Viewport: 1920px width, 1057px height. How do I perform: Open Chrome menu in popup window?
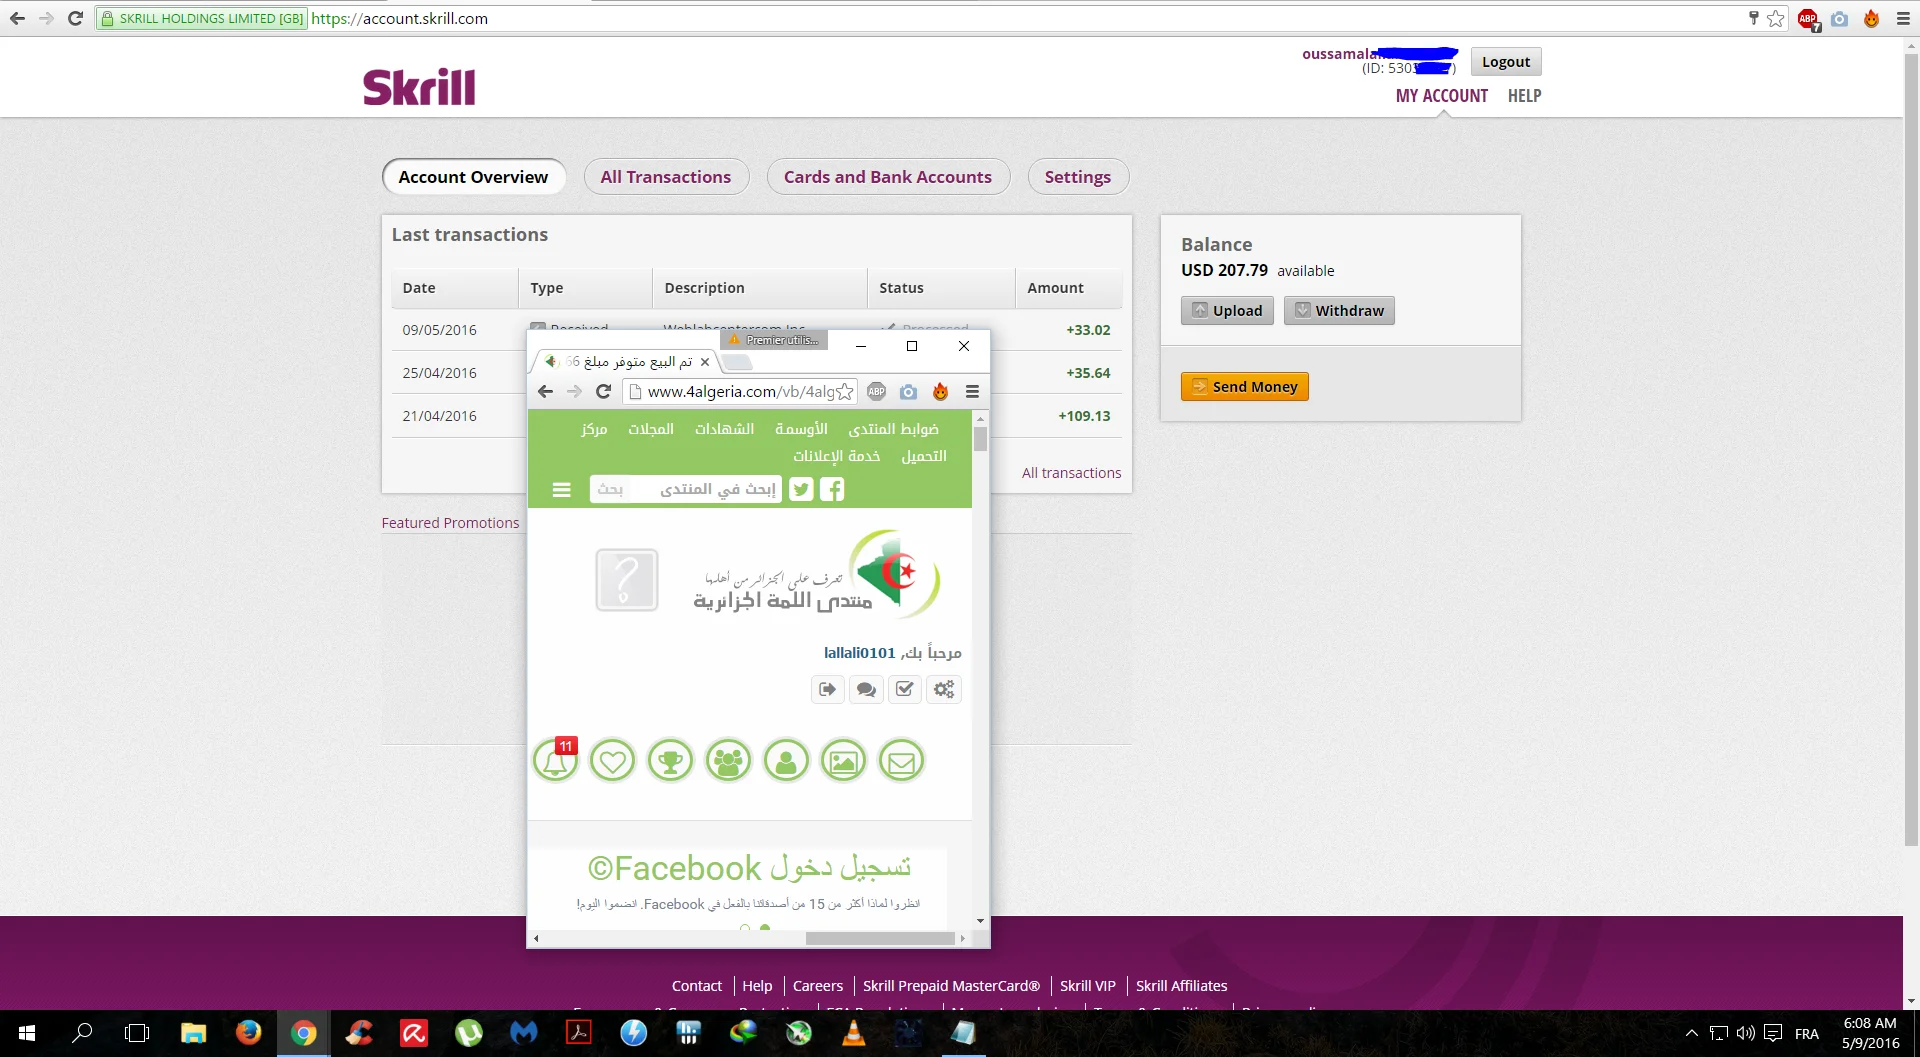click(x=972, y=392)
